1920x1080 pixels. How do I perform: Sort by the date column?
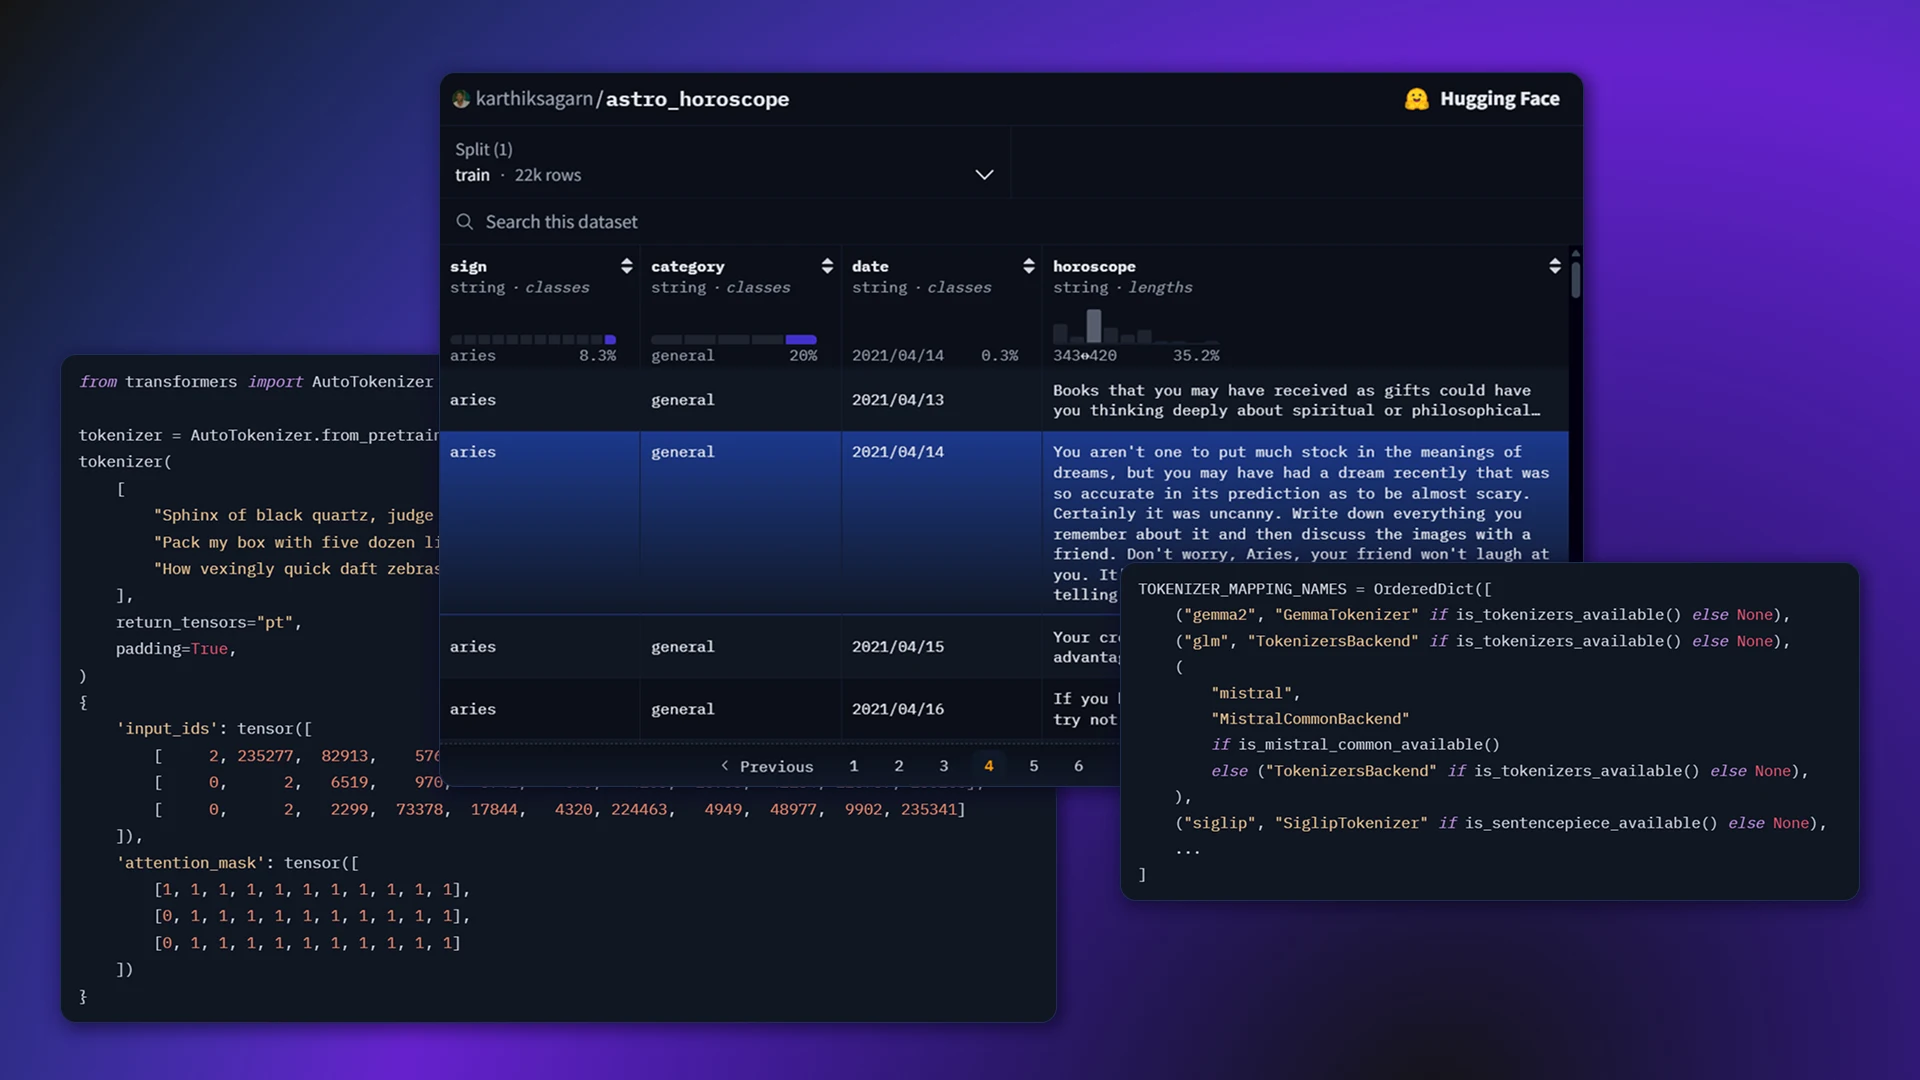pyautogui.click(x=1028, y=266)
